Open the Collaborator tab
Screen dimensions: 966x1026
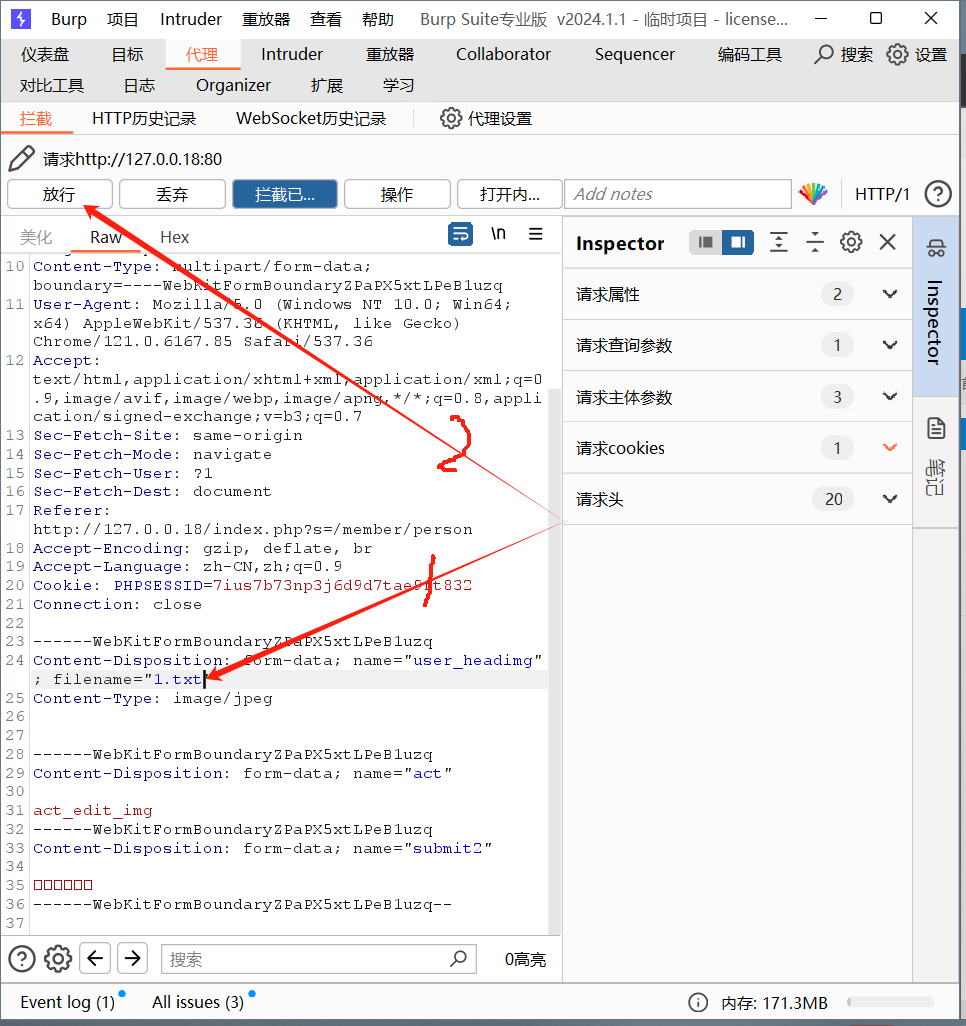tap(503, 54)
